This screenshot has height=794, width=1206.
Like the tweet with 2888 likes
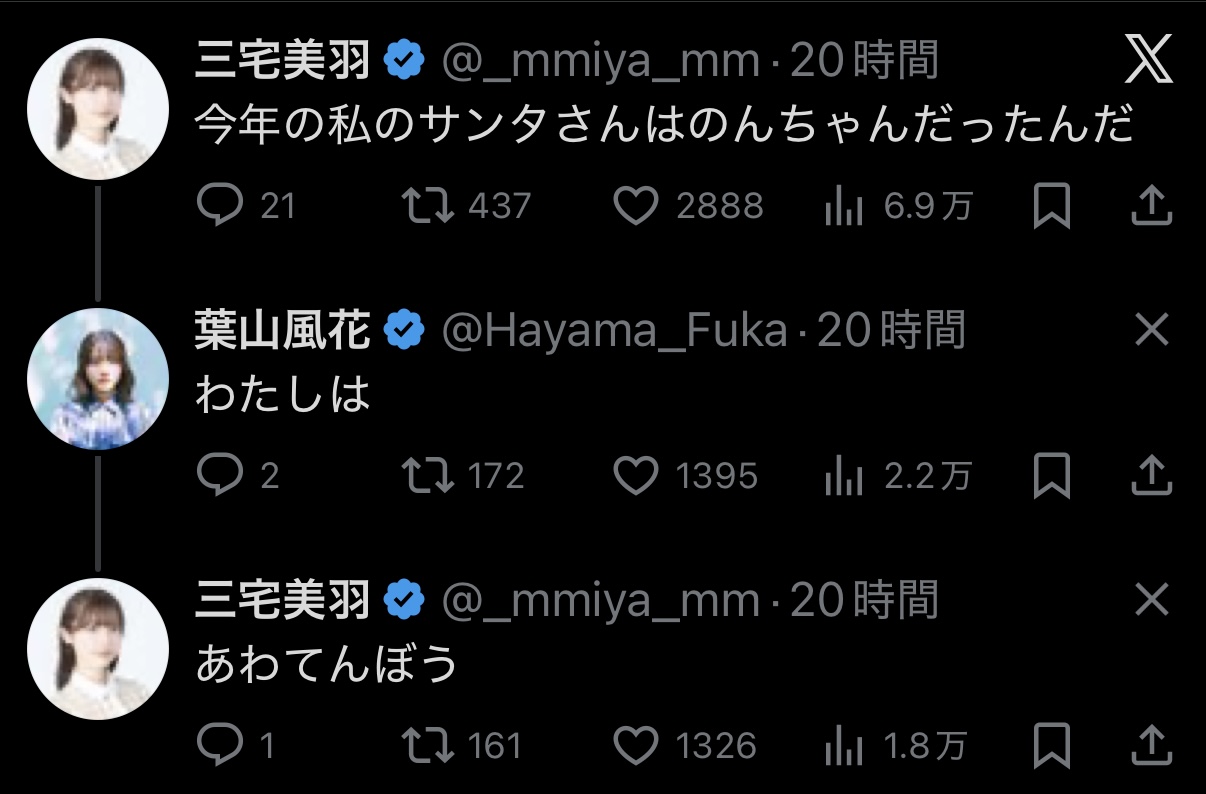click(x=635, y=207)
